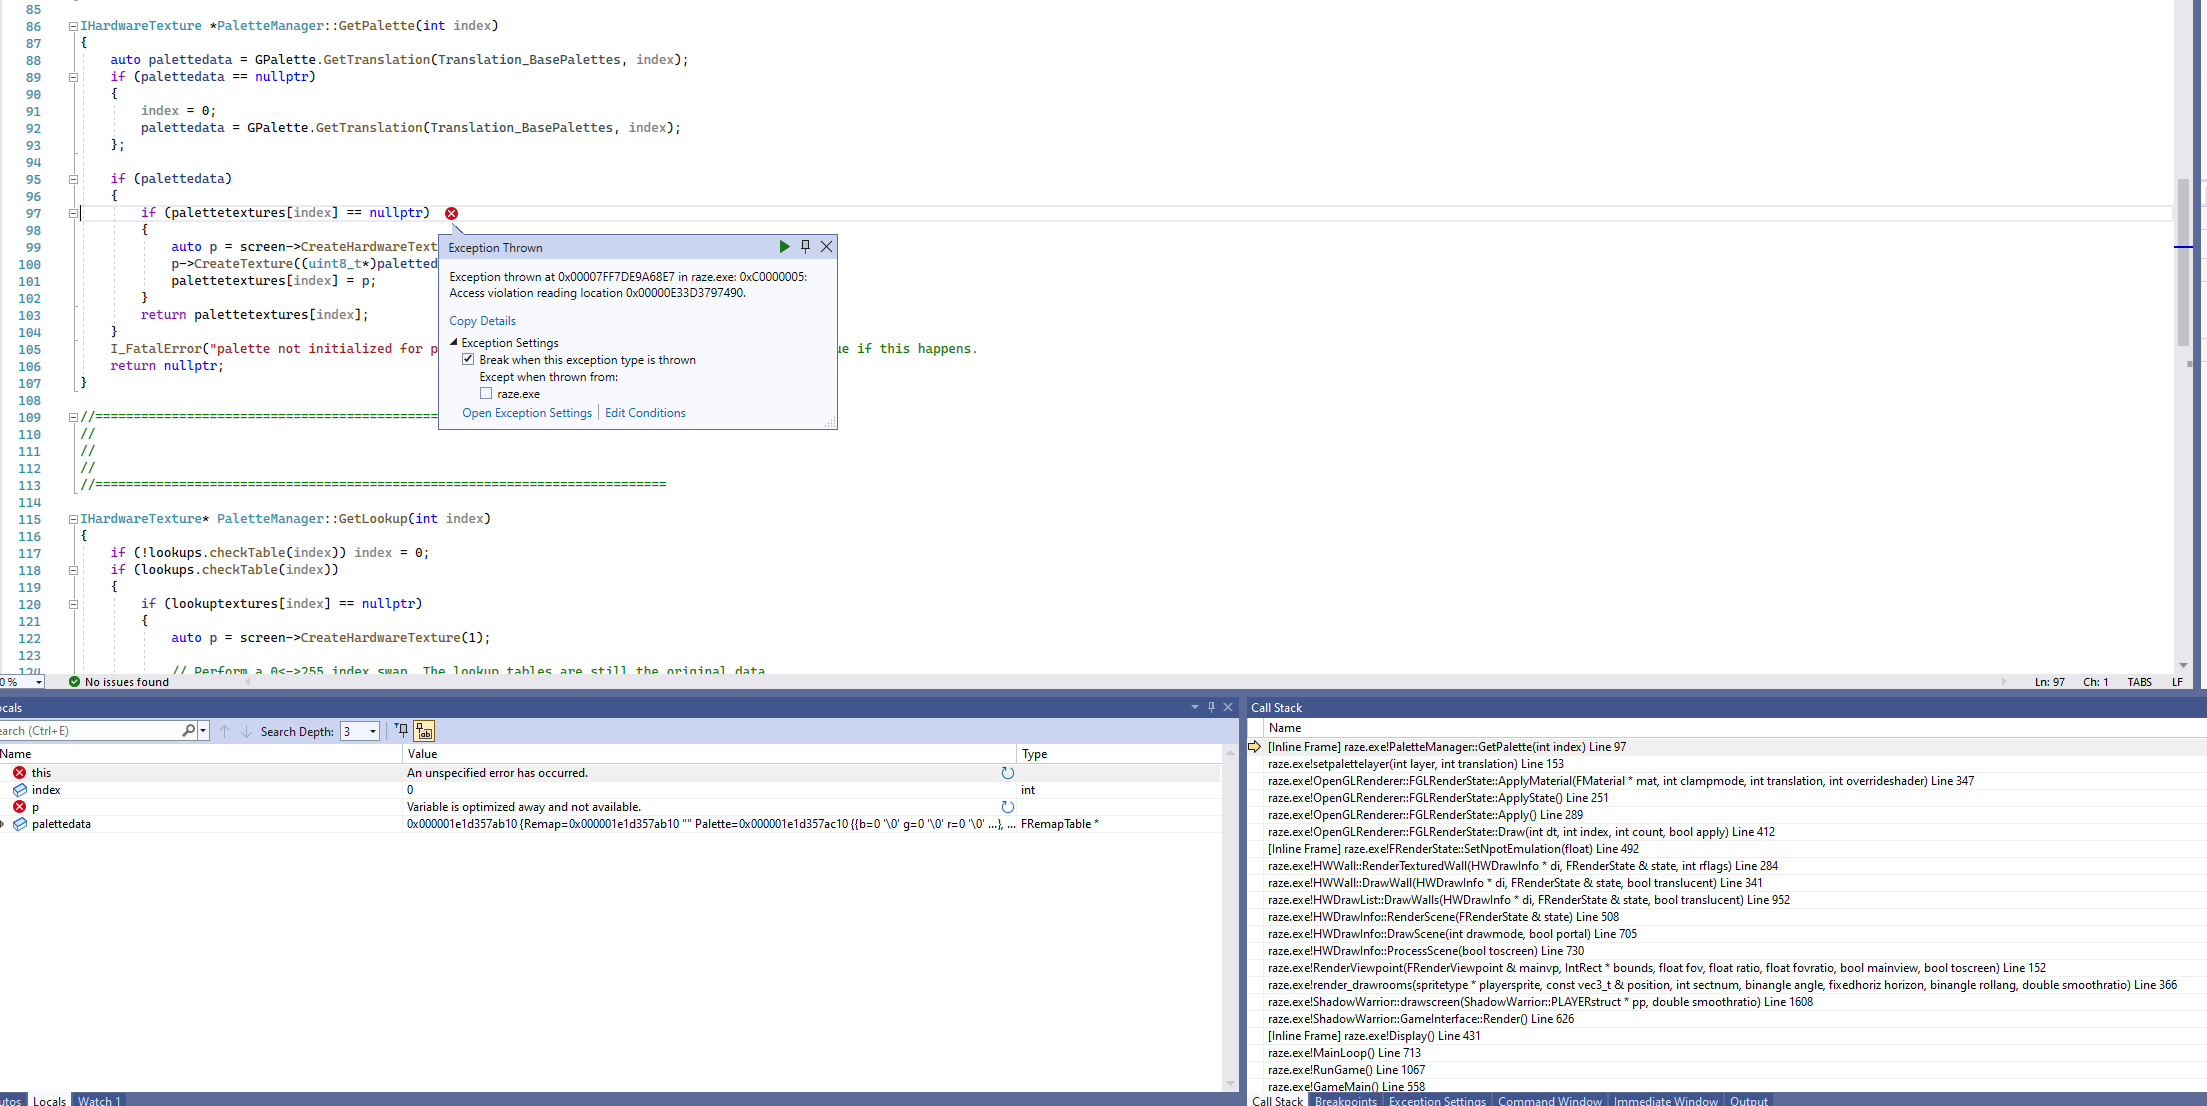Click the Copy Details link

pyautogui.click(x=482, y=320)
